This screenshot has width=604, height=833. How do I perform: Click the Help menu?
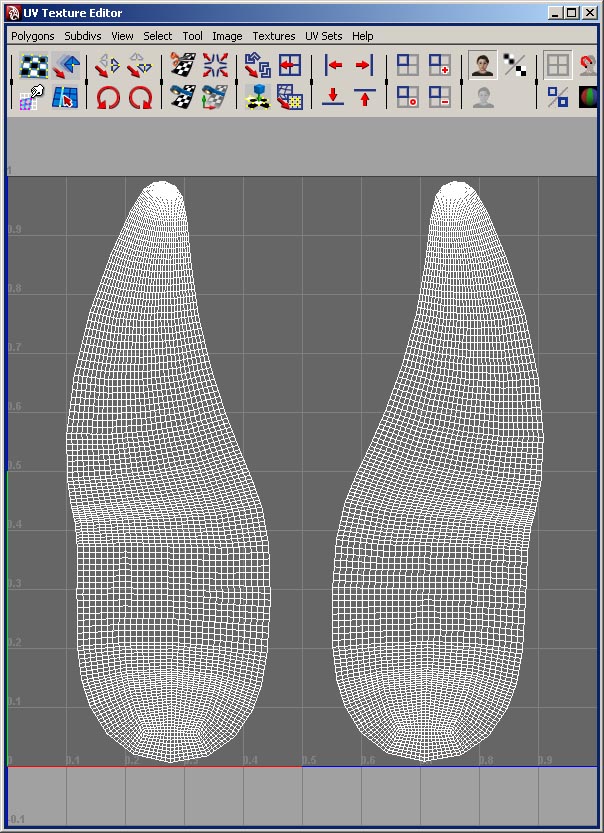[x=362, y=36]
